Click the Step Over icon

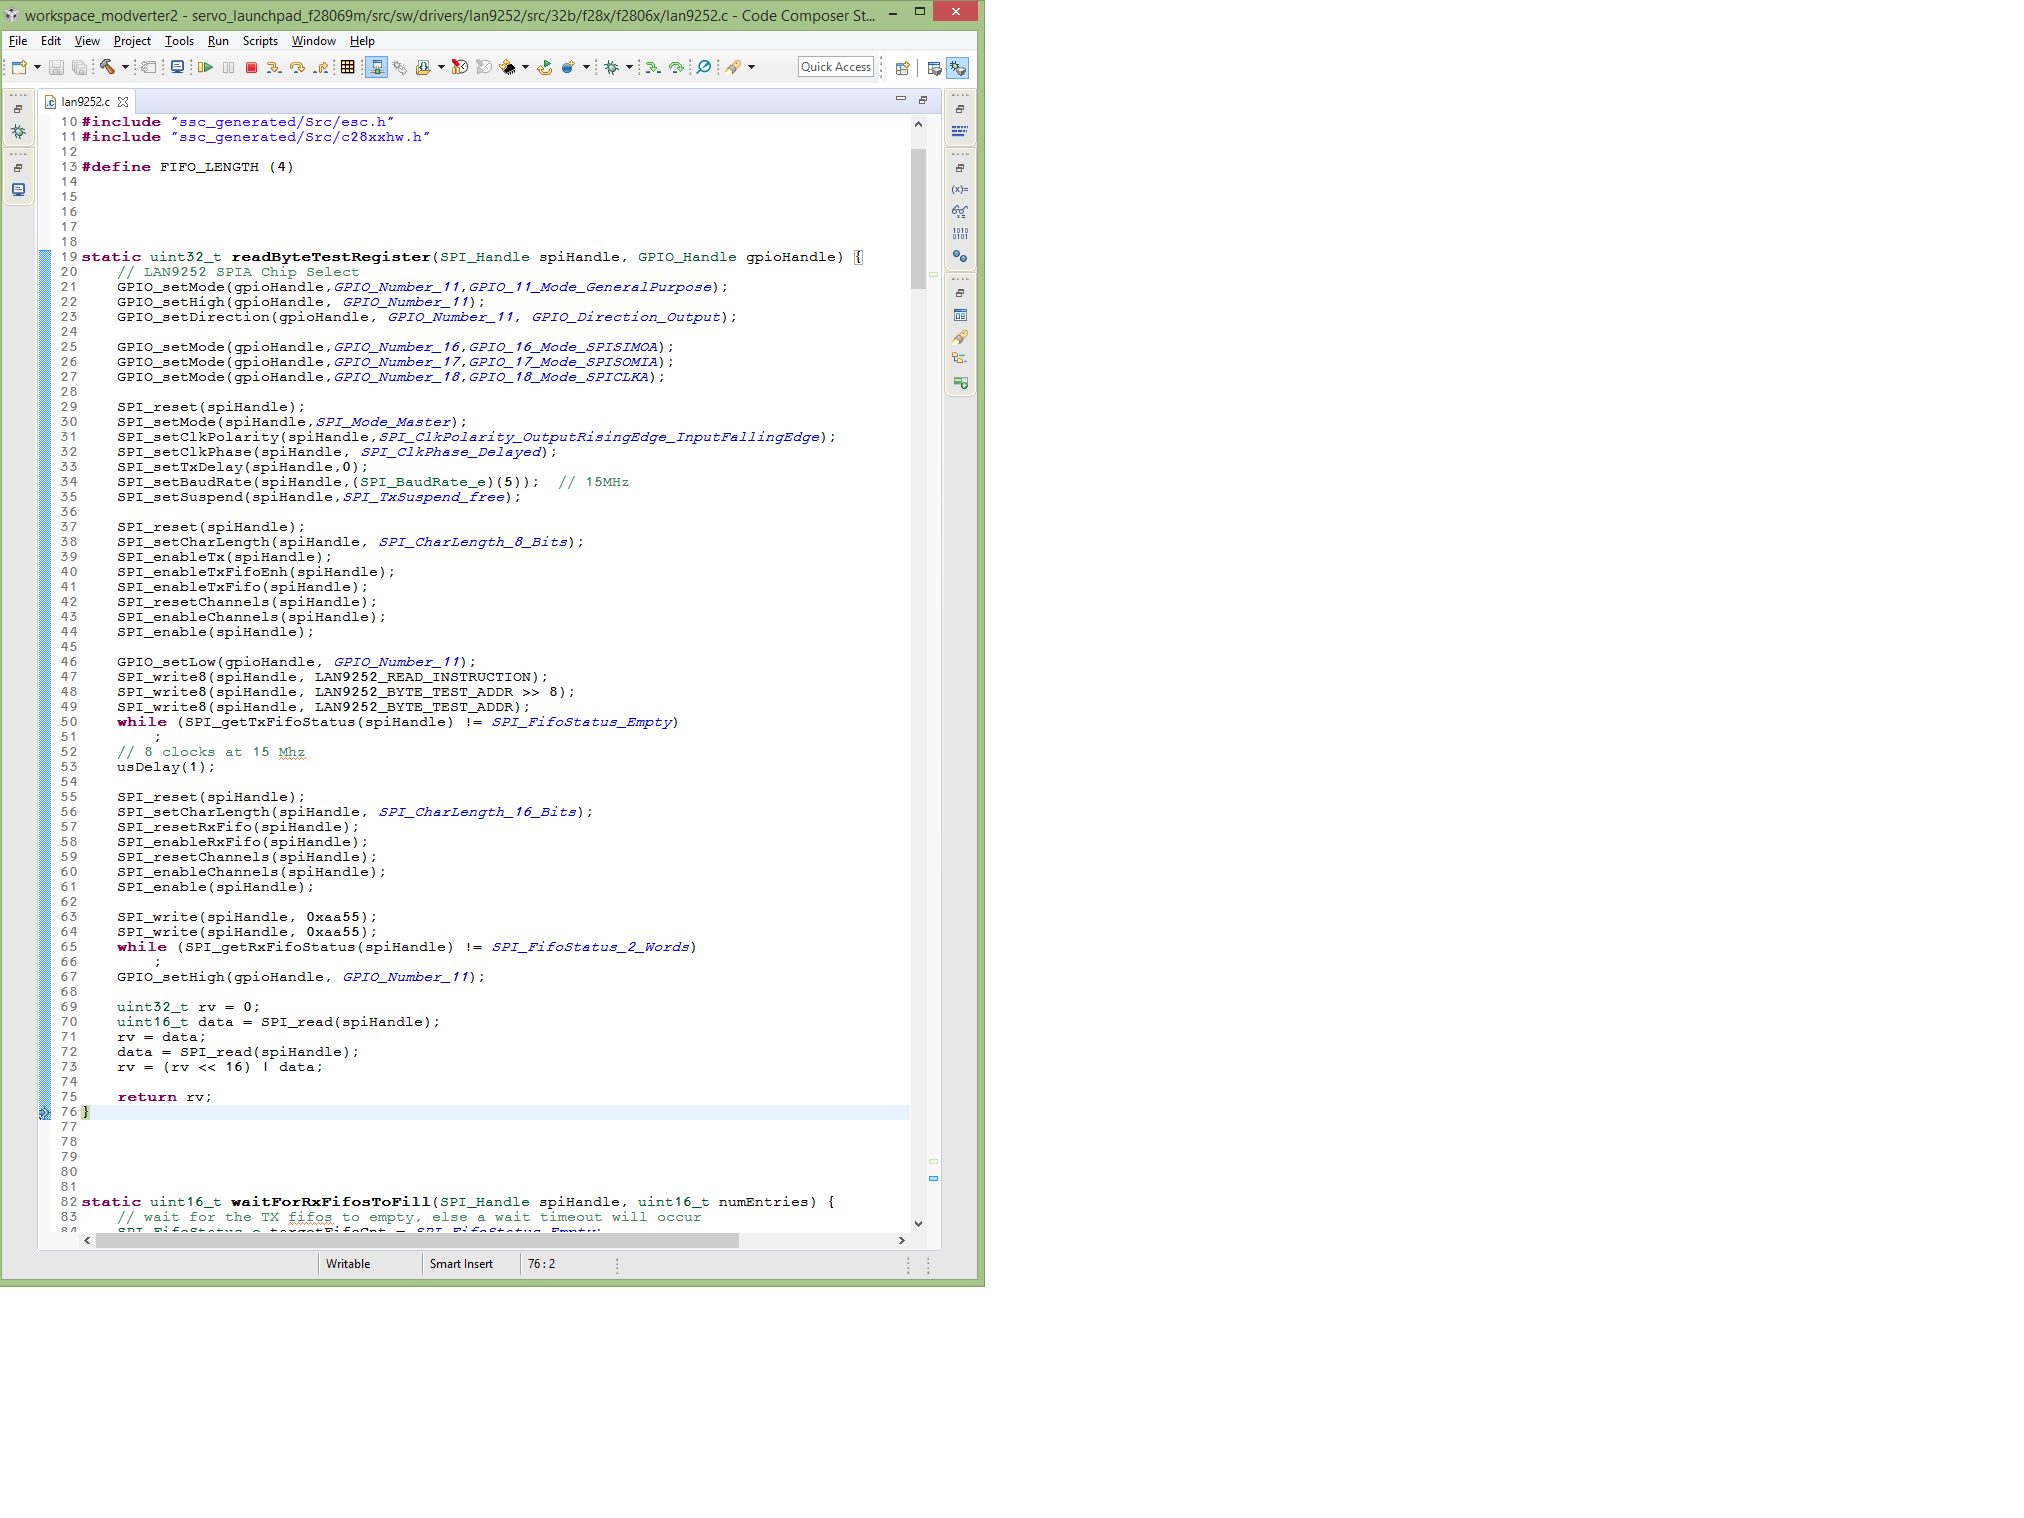pos(297,67)
